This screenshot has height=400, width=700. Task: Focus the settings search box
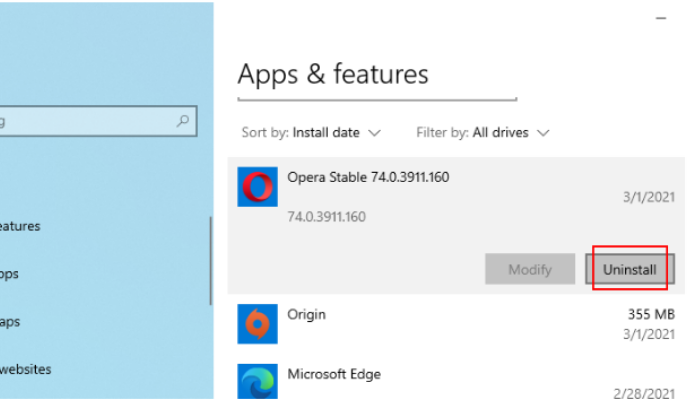[x=98, y=121]
